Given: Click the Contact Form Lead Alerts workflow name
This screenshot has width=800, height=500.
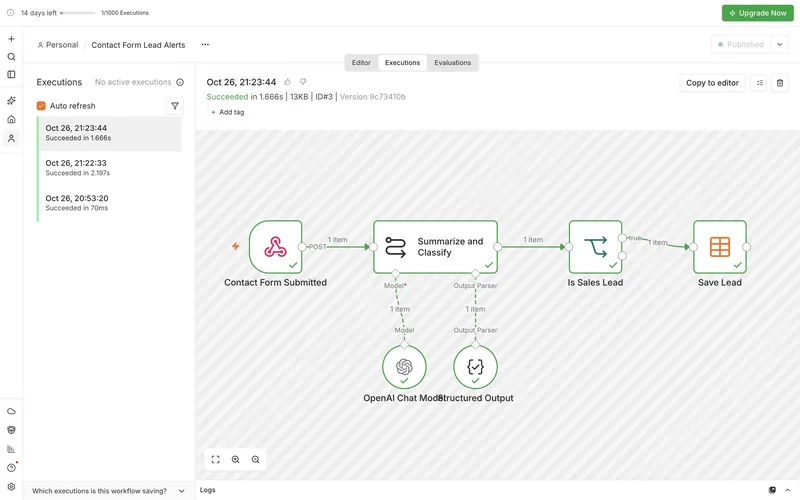Looking at the screenshot, I should coord(138,45).
